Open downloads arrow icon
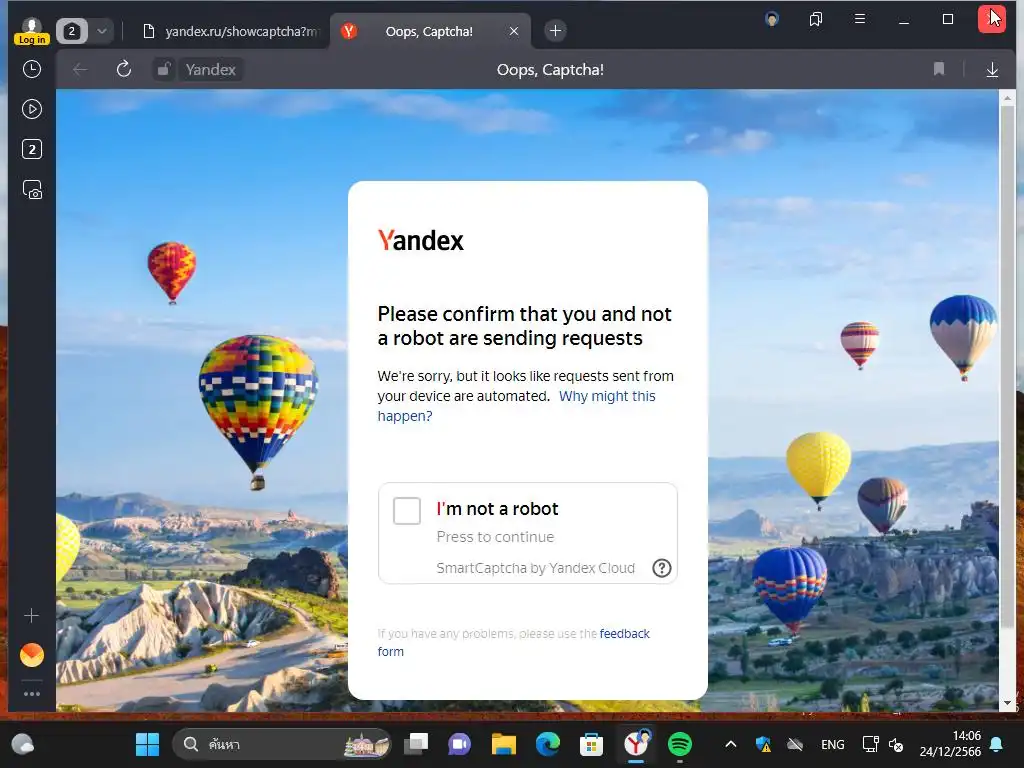The width and height of the screenshot is (1024, 768). 992,69
